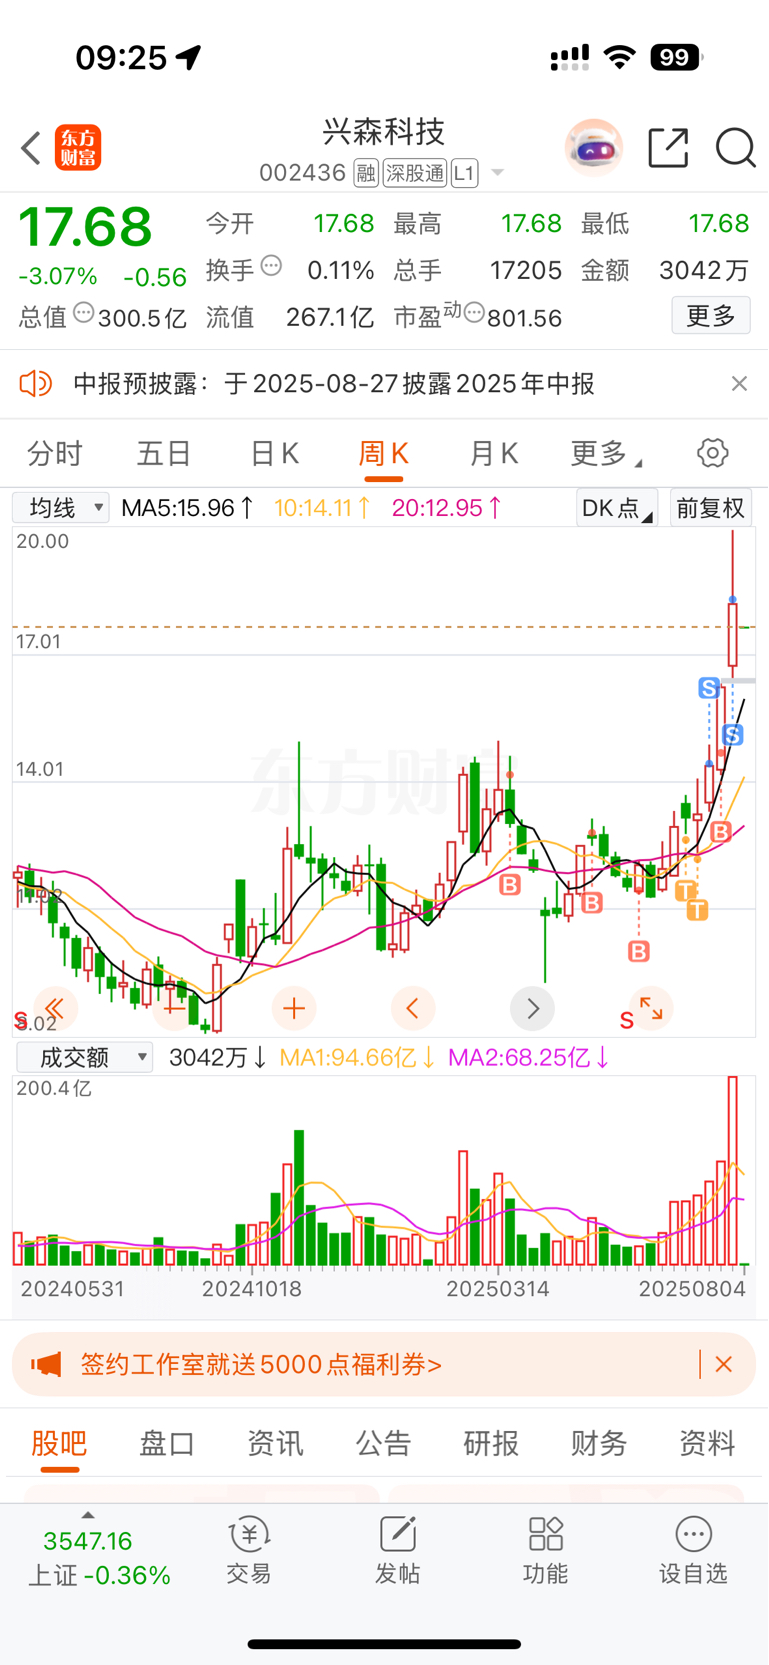Open 前复权 adjustment selector
Screen dimensions: 769x1665
(711, 508)
